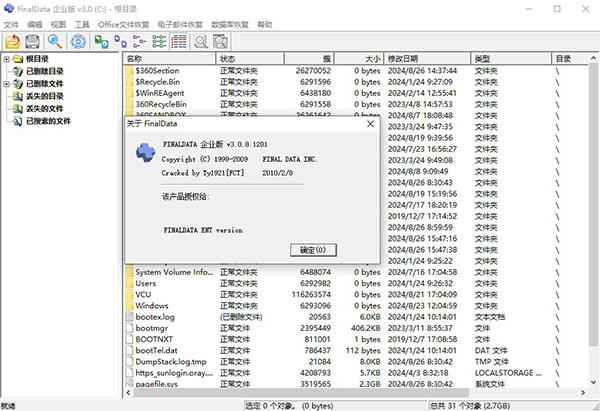Select the DumpStack.log.tmp file row
The image size is (600, 411).
coord(356,362)
